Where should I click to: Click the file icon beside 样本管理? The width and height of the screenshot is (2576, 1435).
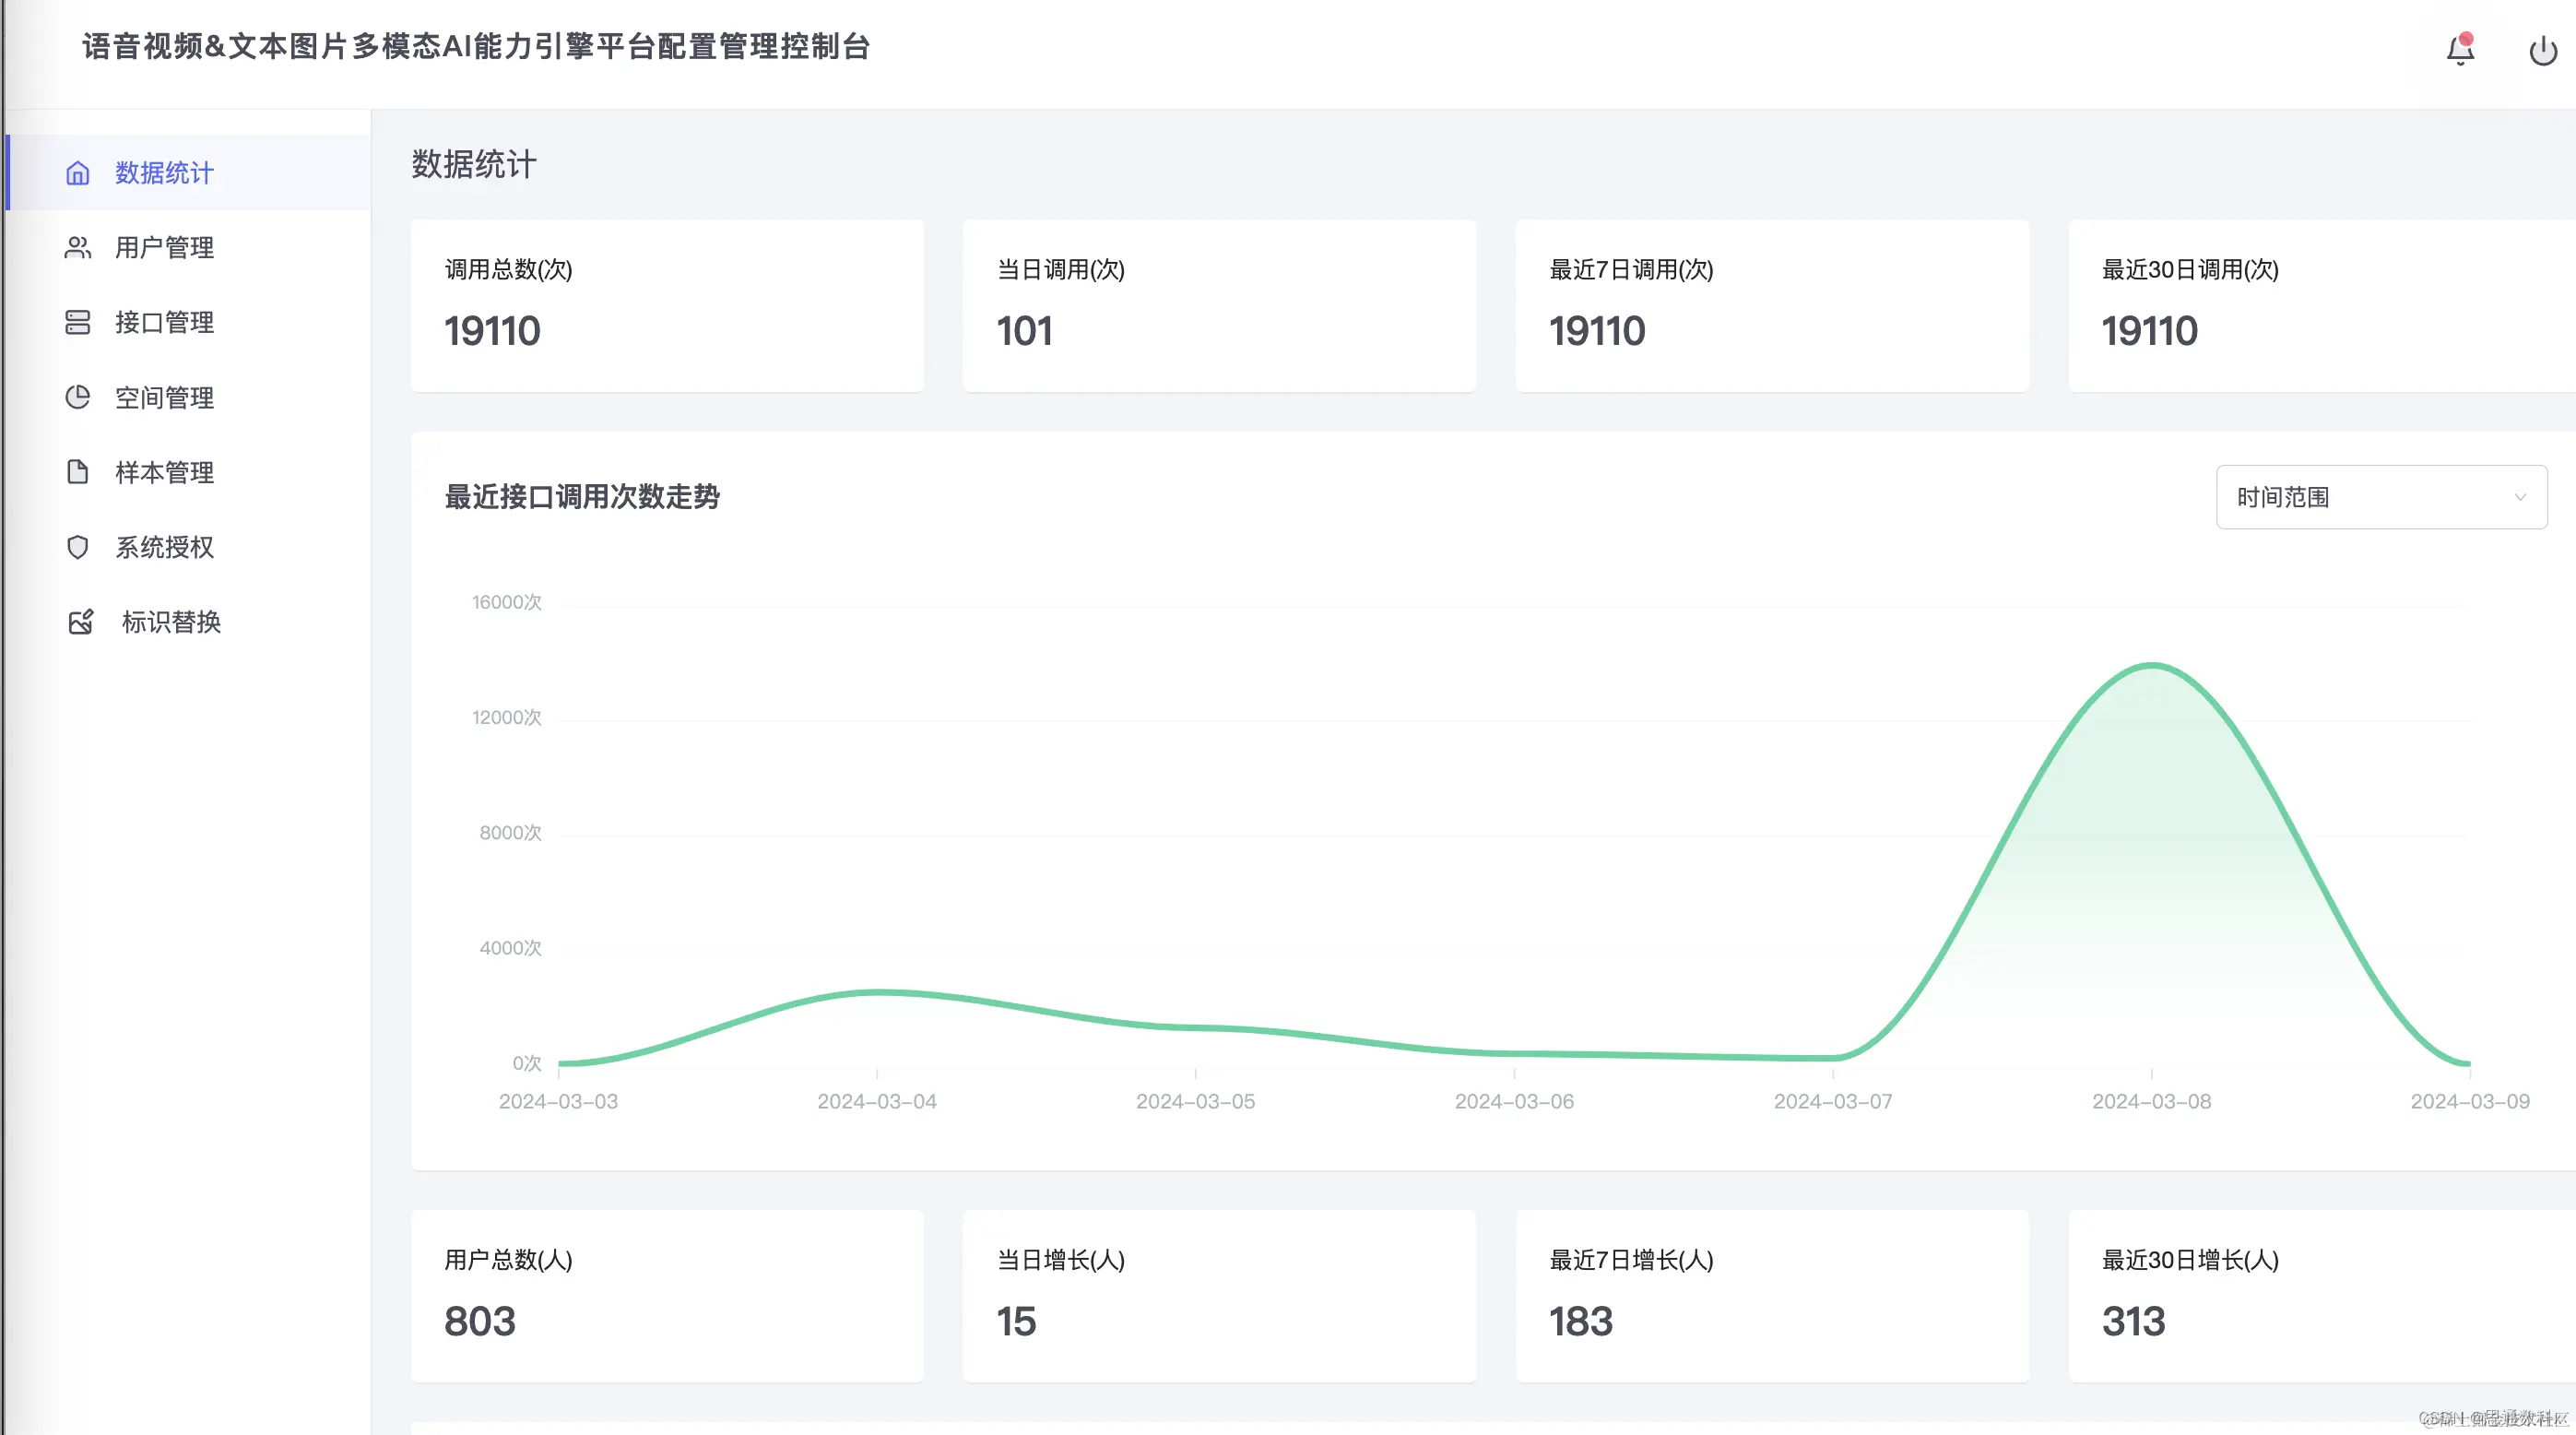click(78, 472)
